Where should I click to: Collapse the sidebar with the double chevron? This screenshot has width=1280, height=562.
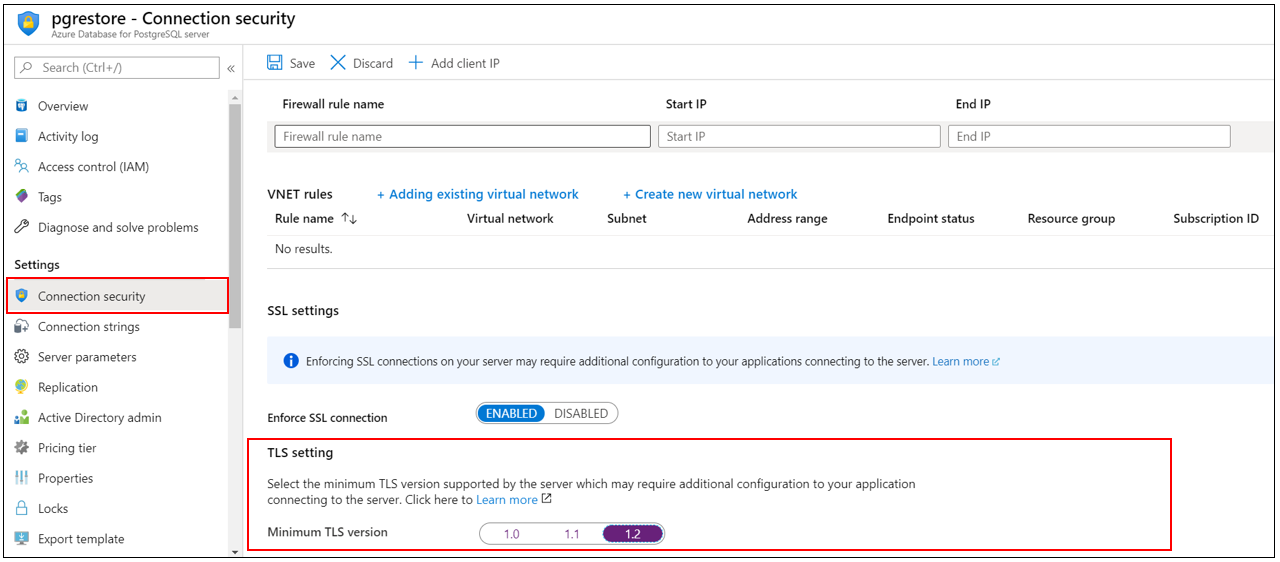pyautogui.click(x=231, y=68)
